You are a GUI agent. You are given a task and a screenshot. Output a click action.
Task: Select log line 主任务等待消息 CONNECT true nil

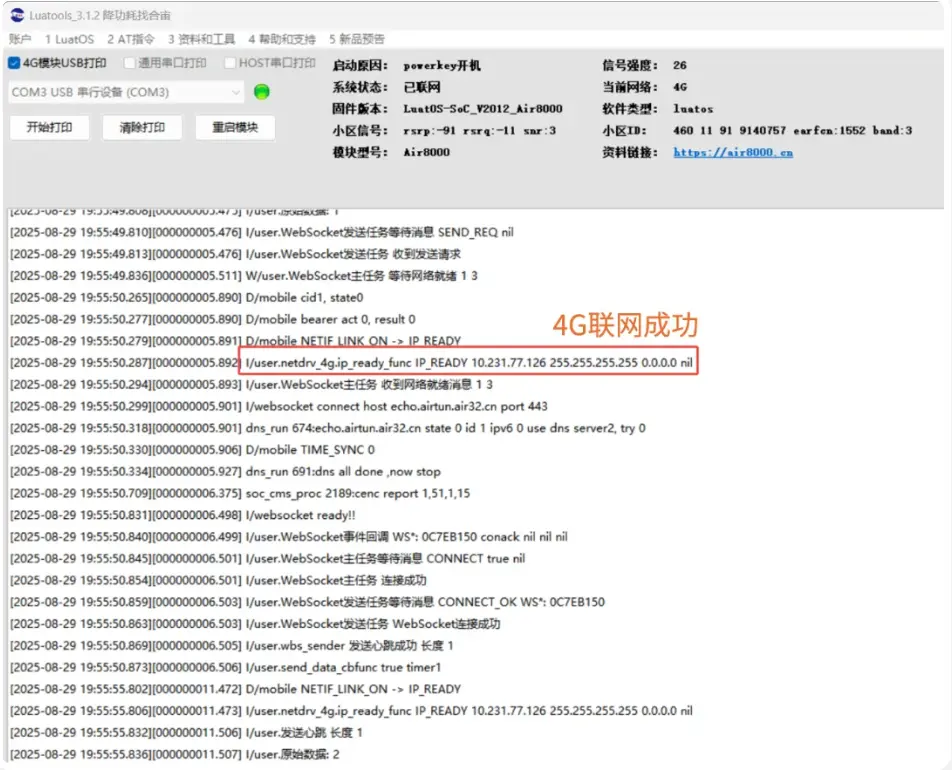268,559
